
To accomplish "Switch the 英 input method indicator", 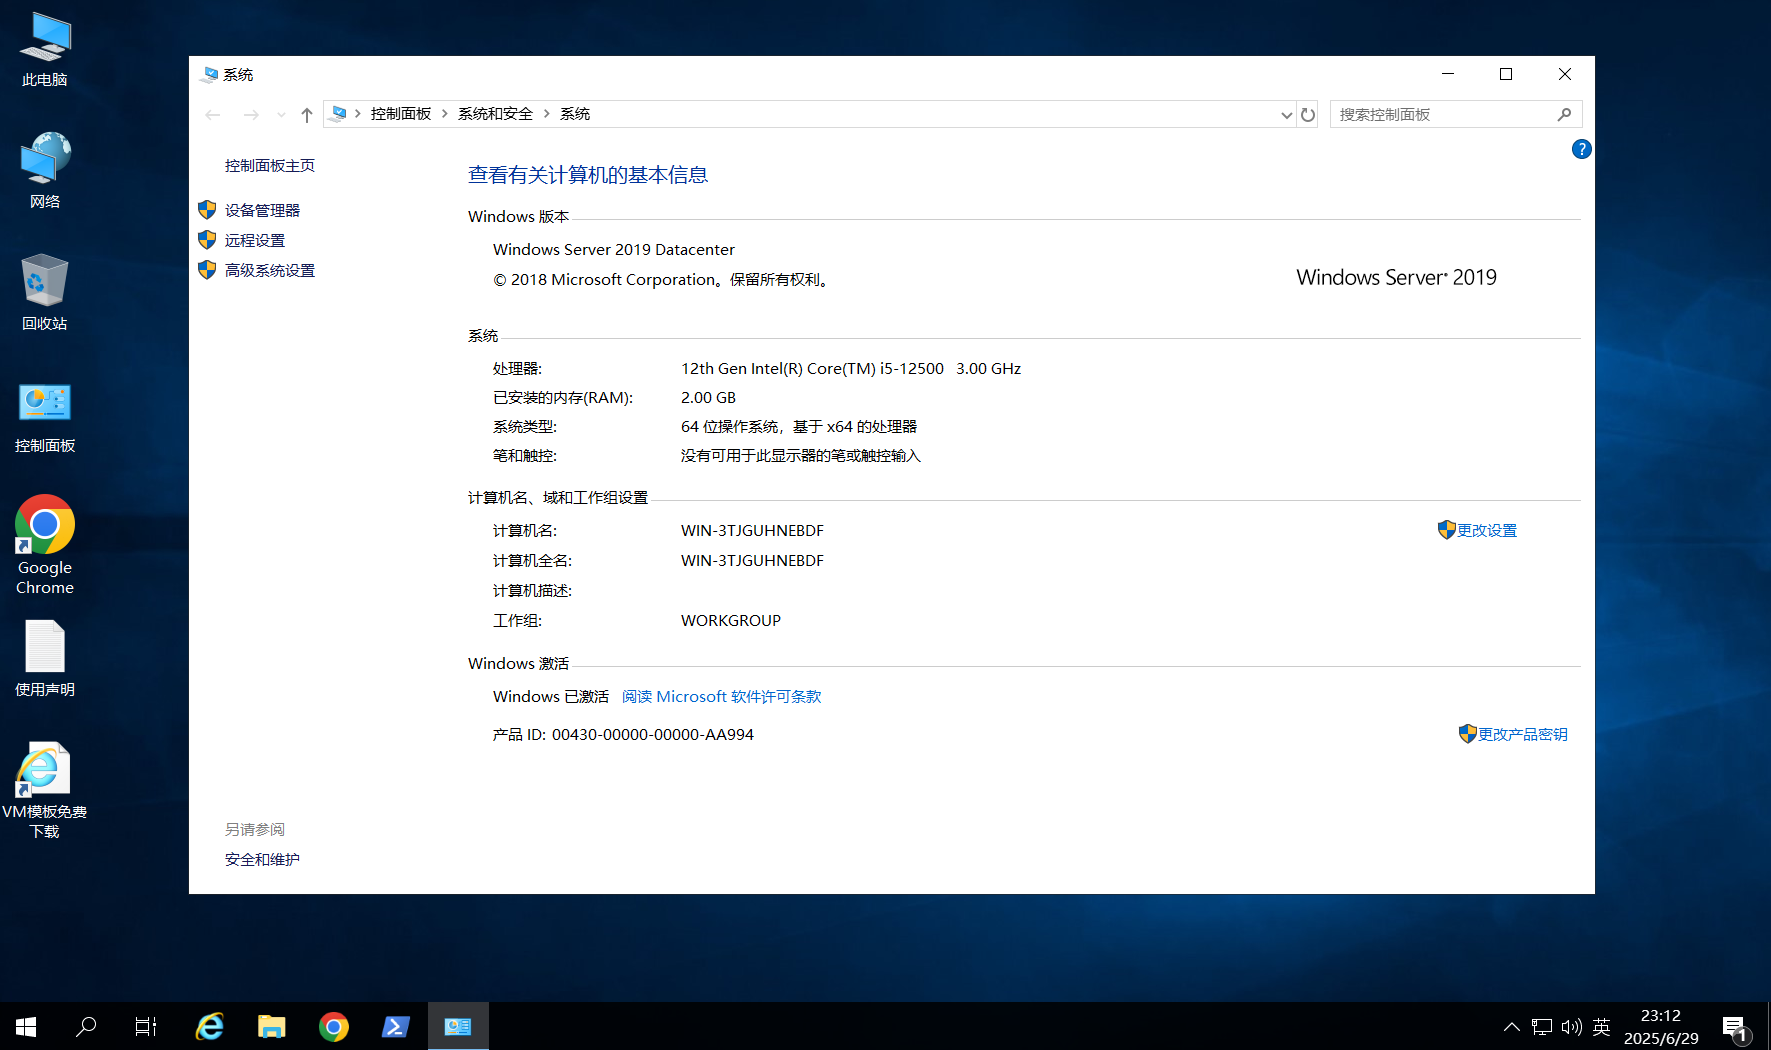I will [x=1602, y=1027].
